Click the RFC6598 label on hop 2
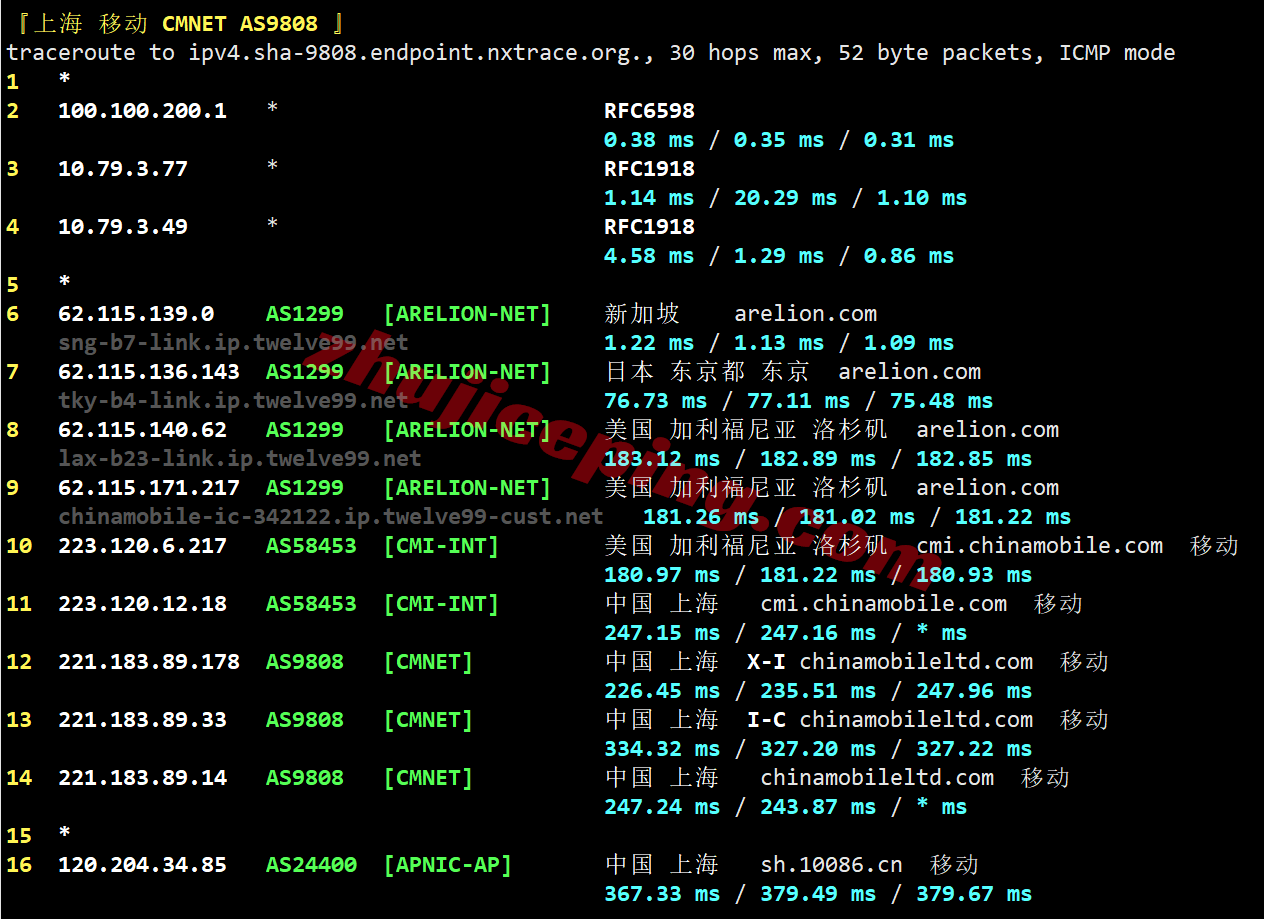 tap(649, 111)
